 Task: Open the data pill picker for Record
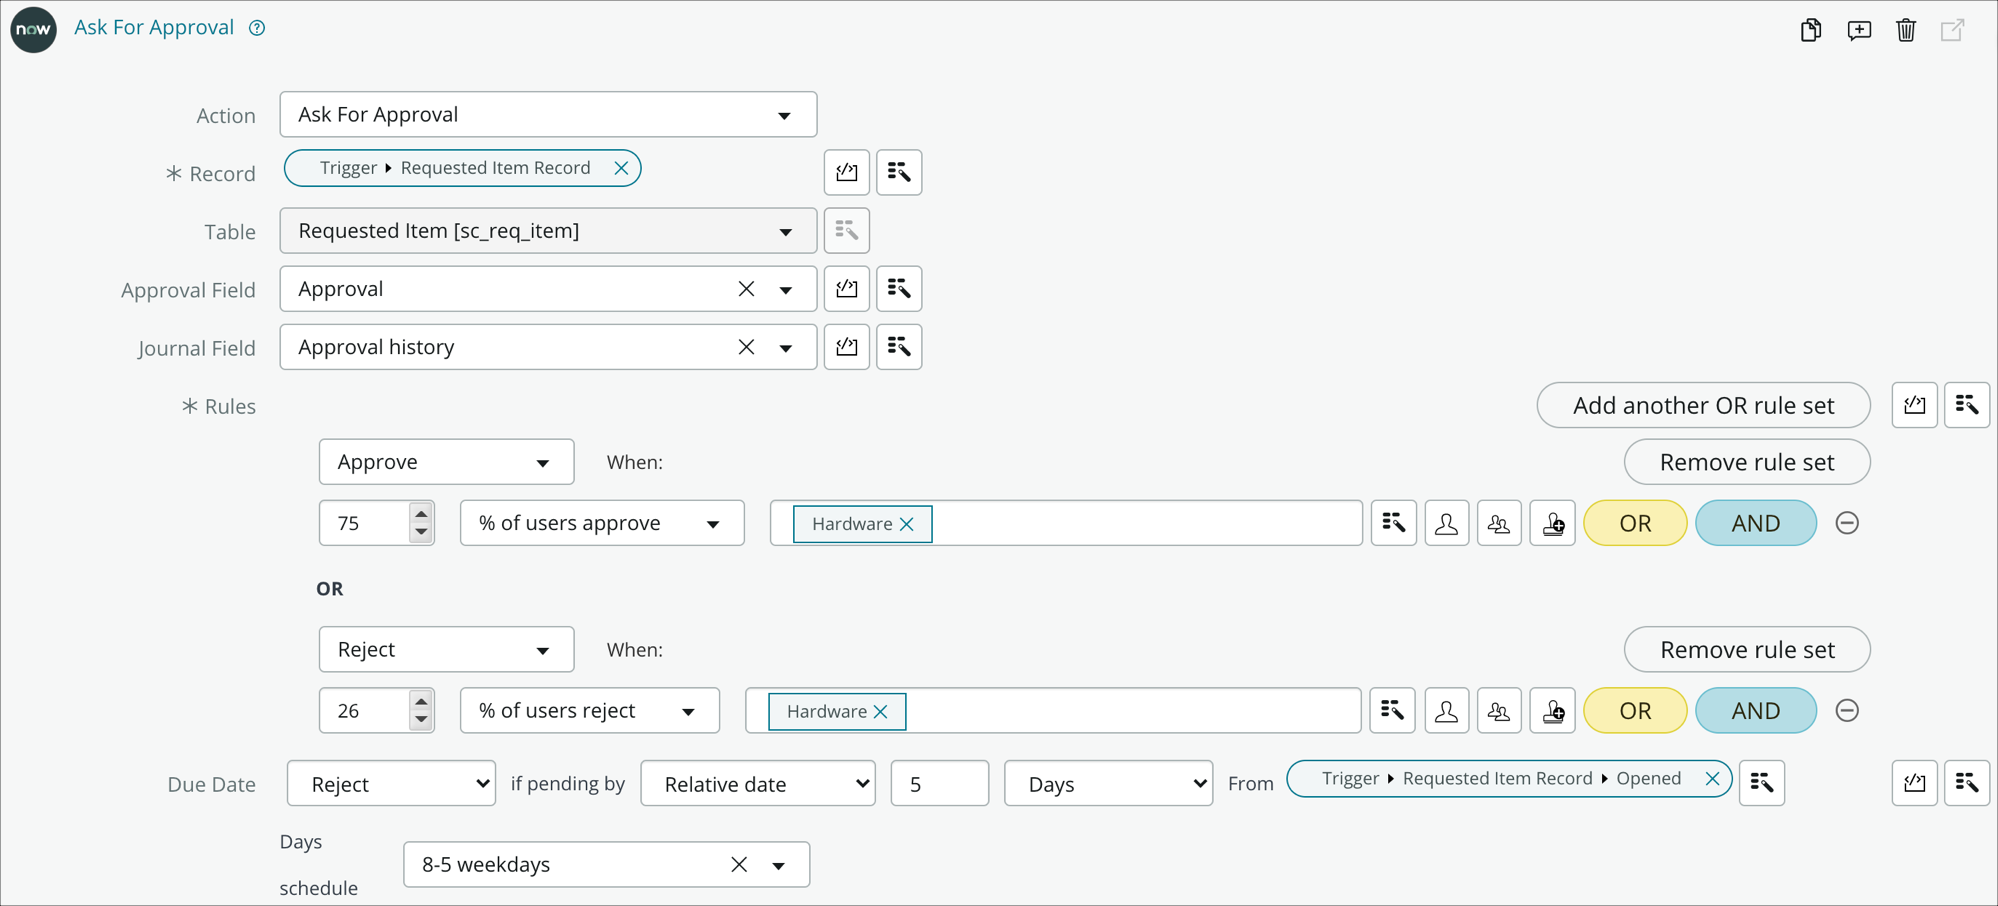point(899,172)
